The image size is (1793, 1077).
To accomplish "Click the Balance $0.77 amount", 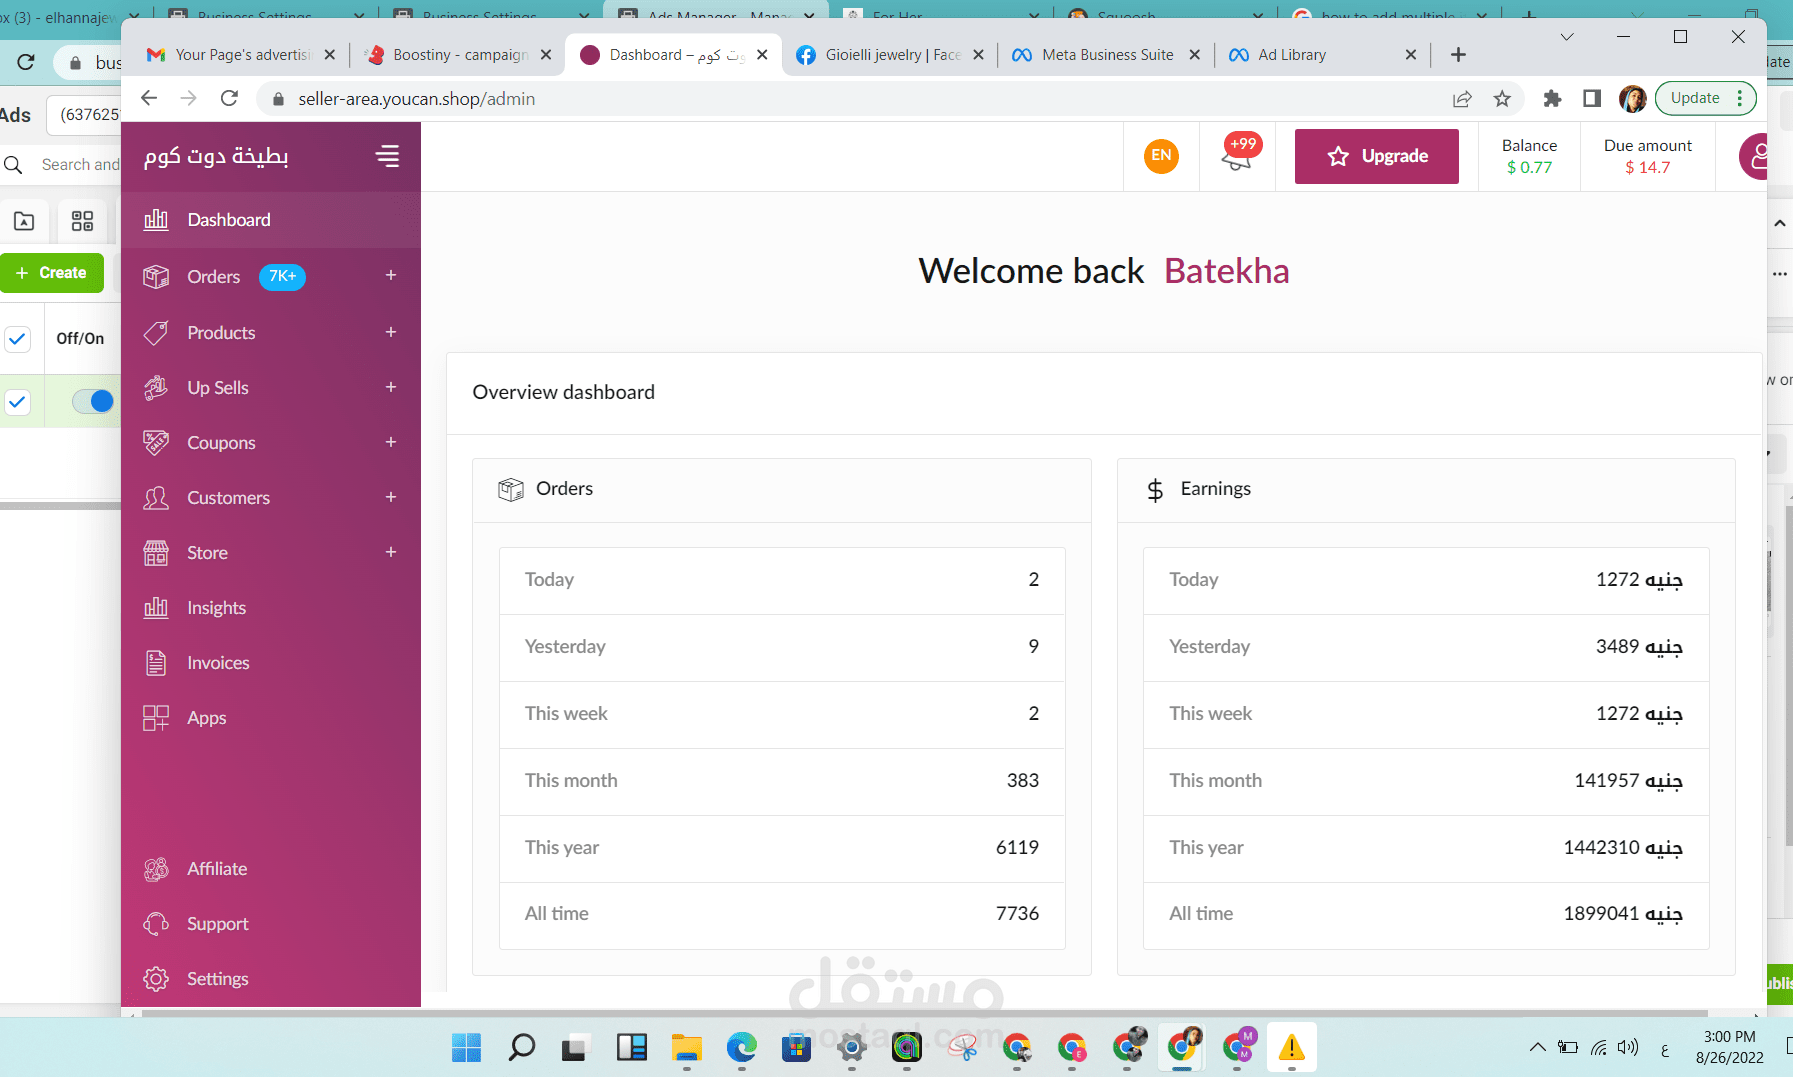I will 1529,167.
